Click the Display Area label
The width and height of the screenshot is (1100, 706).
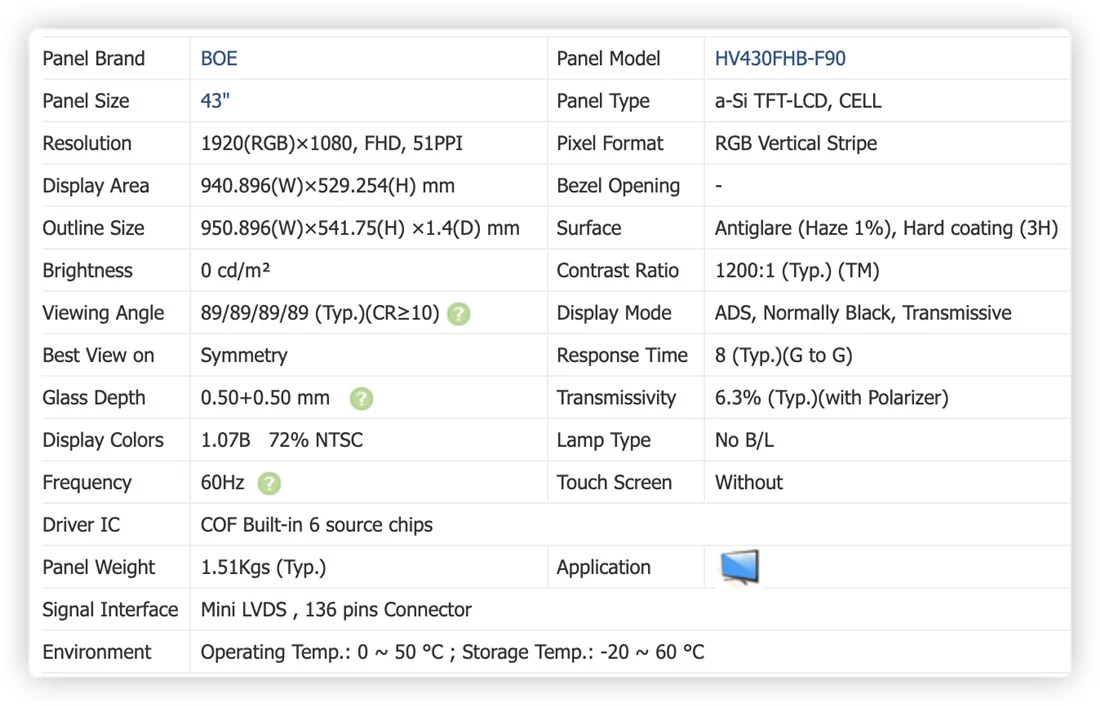click(x=95, y=185)
